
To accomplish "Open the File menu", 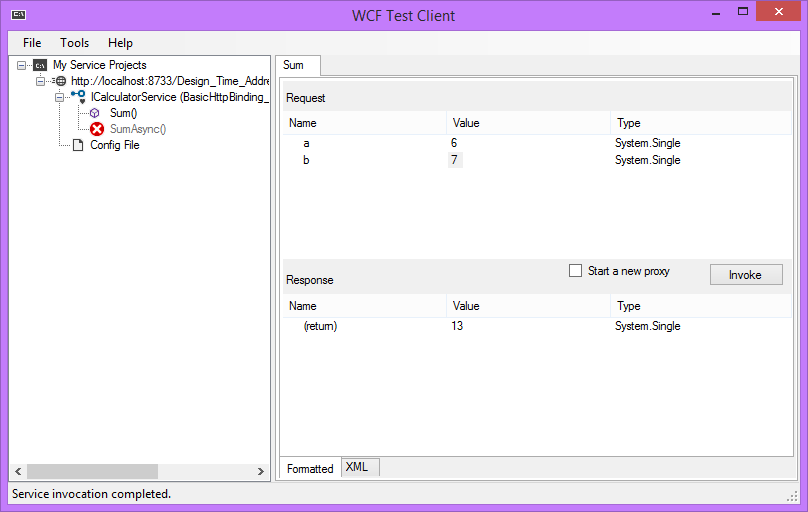I will click(32, 43).
